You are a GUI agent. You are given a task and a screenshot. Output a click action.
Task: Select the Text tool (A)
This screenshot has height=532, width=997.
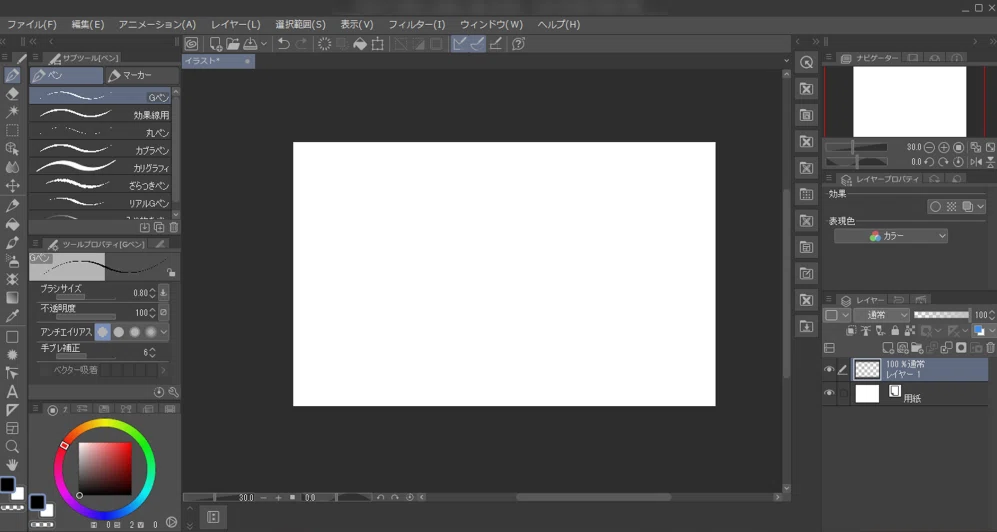tap(12, 392)
